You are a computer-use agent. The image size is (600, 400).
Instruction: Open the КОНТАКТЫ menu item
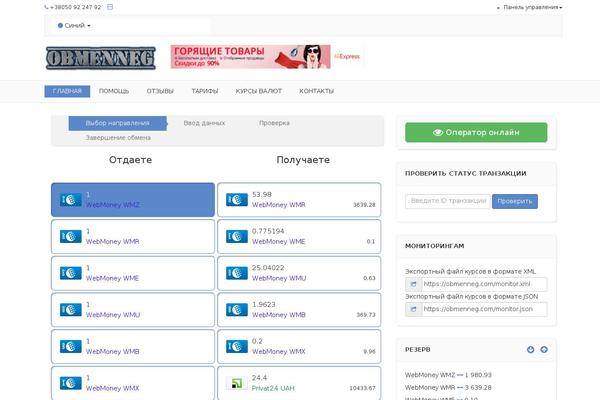click(316, 91)
